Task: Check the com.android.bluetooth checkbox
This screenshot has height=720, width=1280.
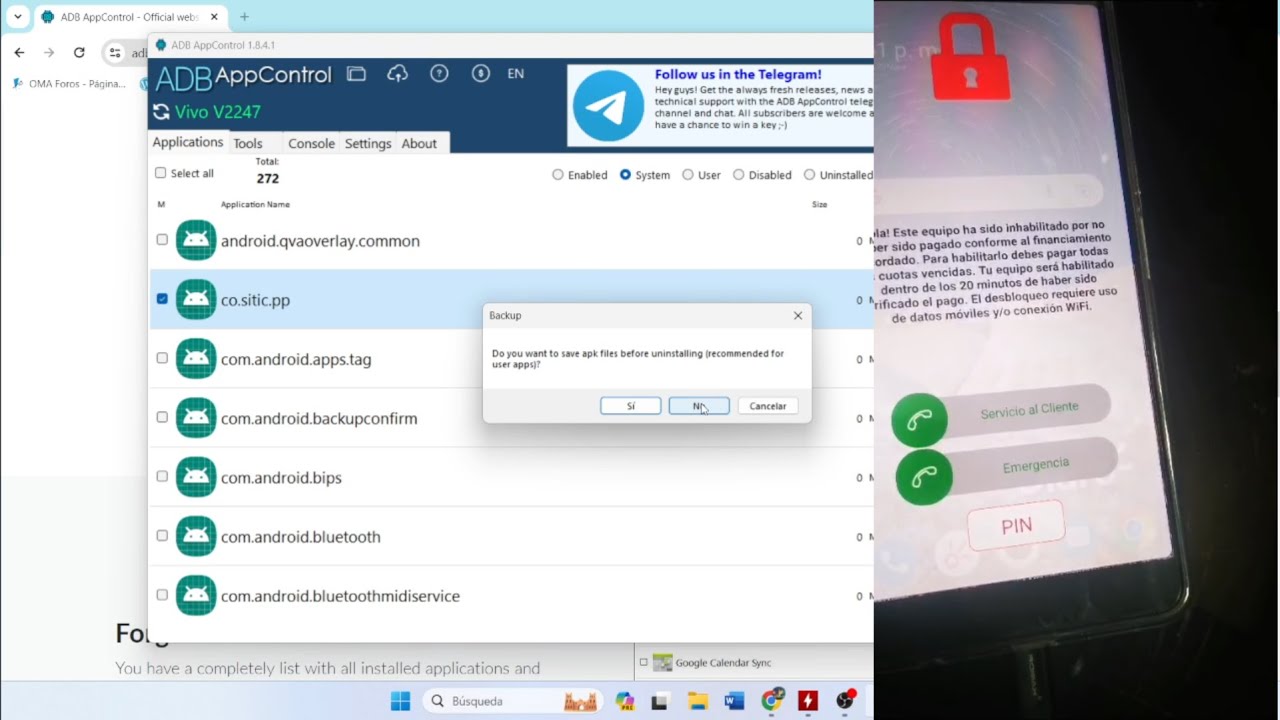Action: tap(162, 535)
